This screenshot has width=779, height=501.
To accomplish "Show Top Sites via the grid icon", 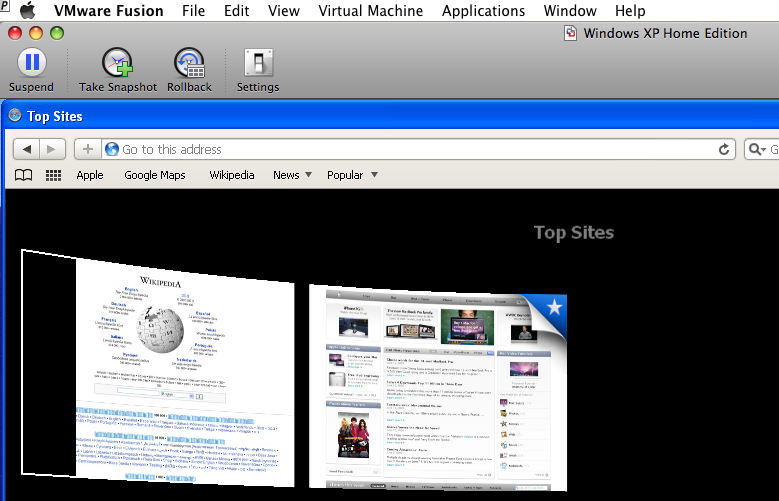I will click(x=53, y=175).
